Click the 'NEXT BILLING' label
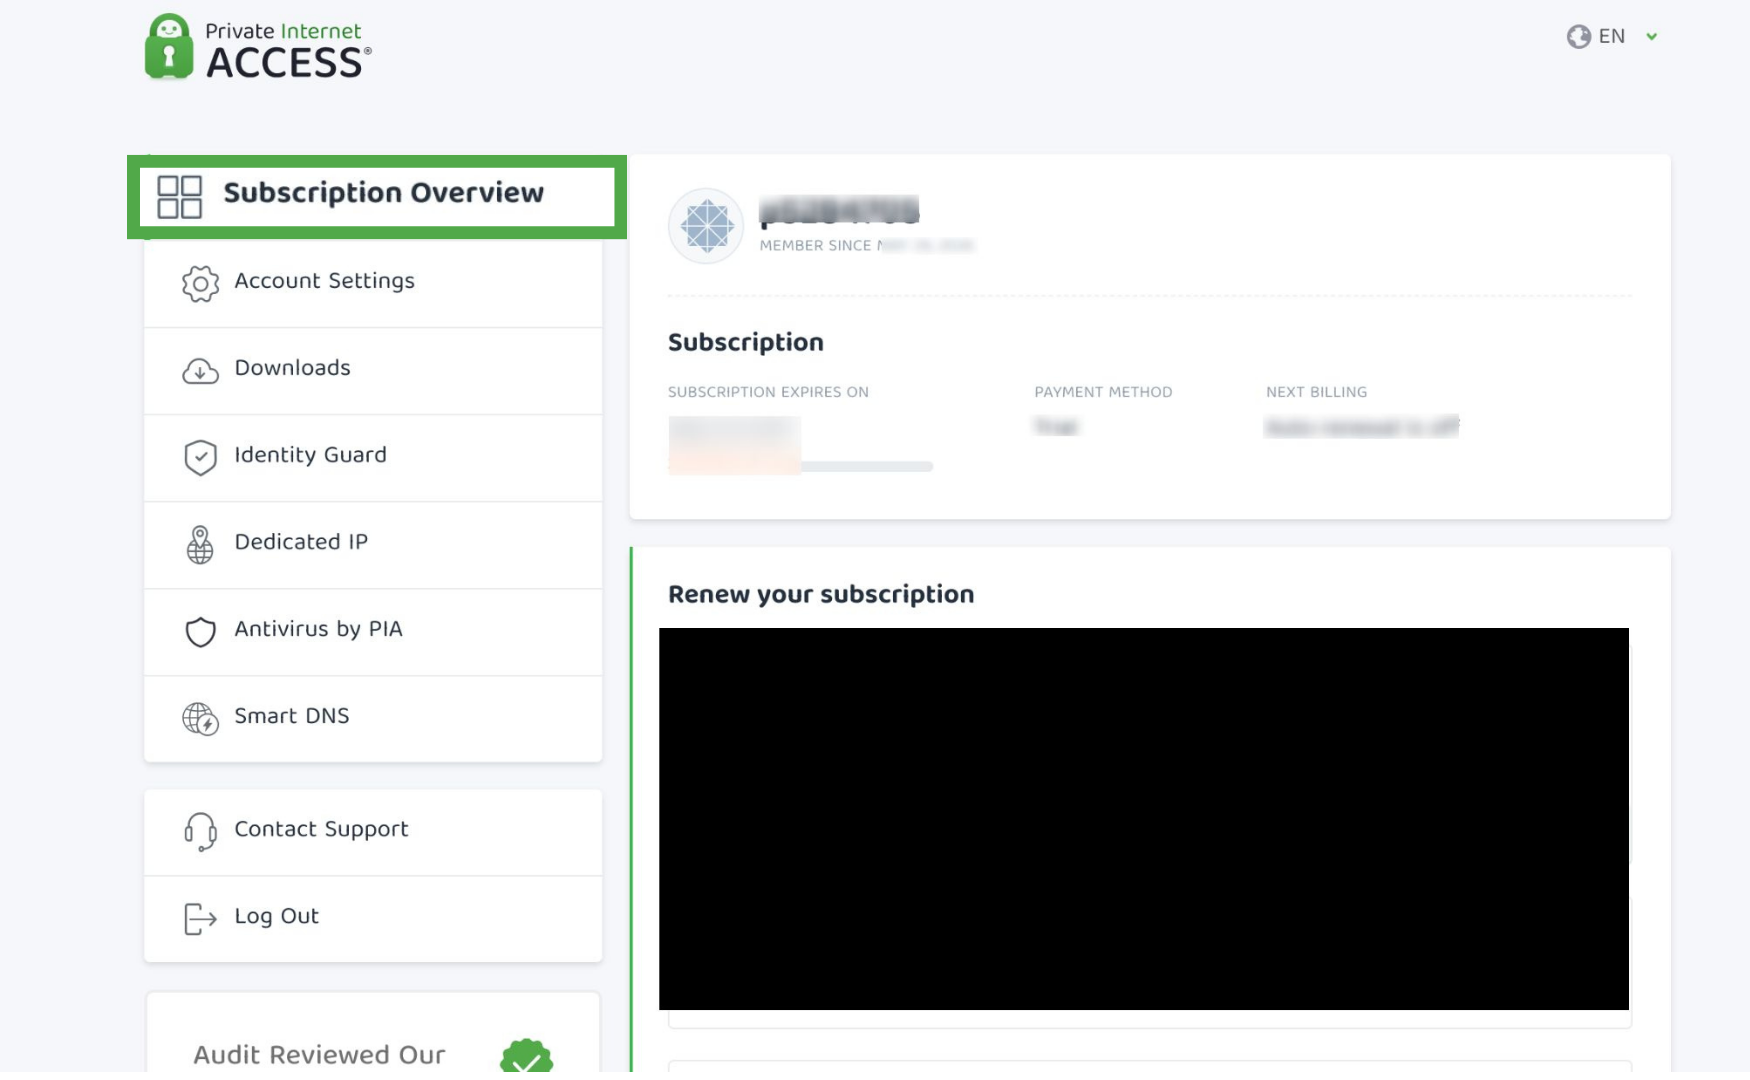 1316,392
